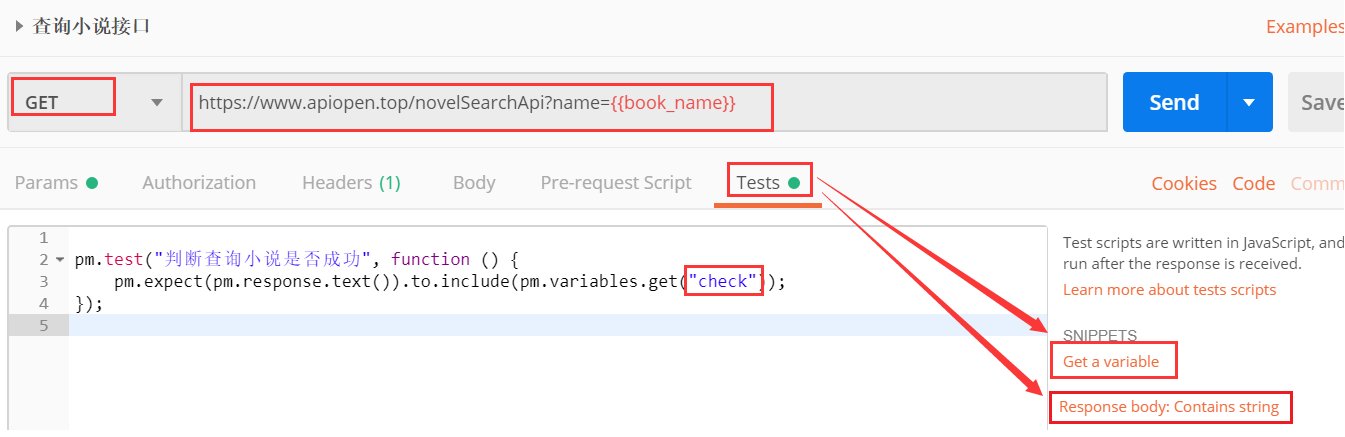Switch to the Body tab
The image size is (1345, 437).
tap(474, 183)
